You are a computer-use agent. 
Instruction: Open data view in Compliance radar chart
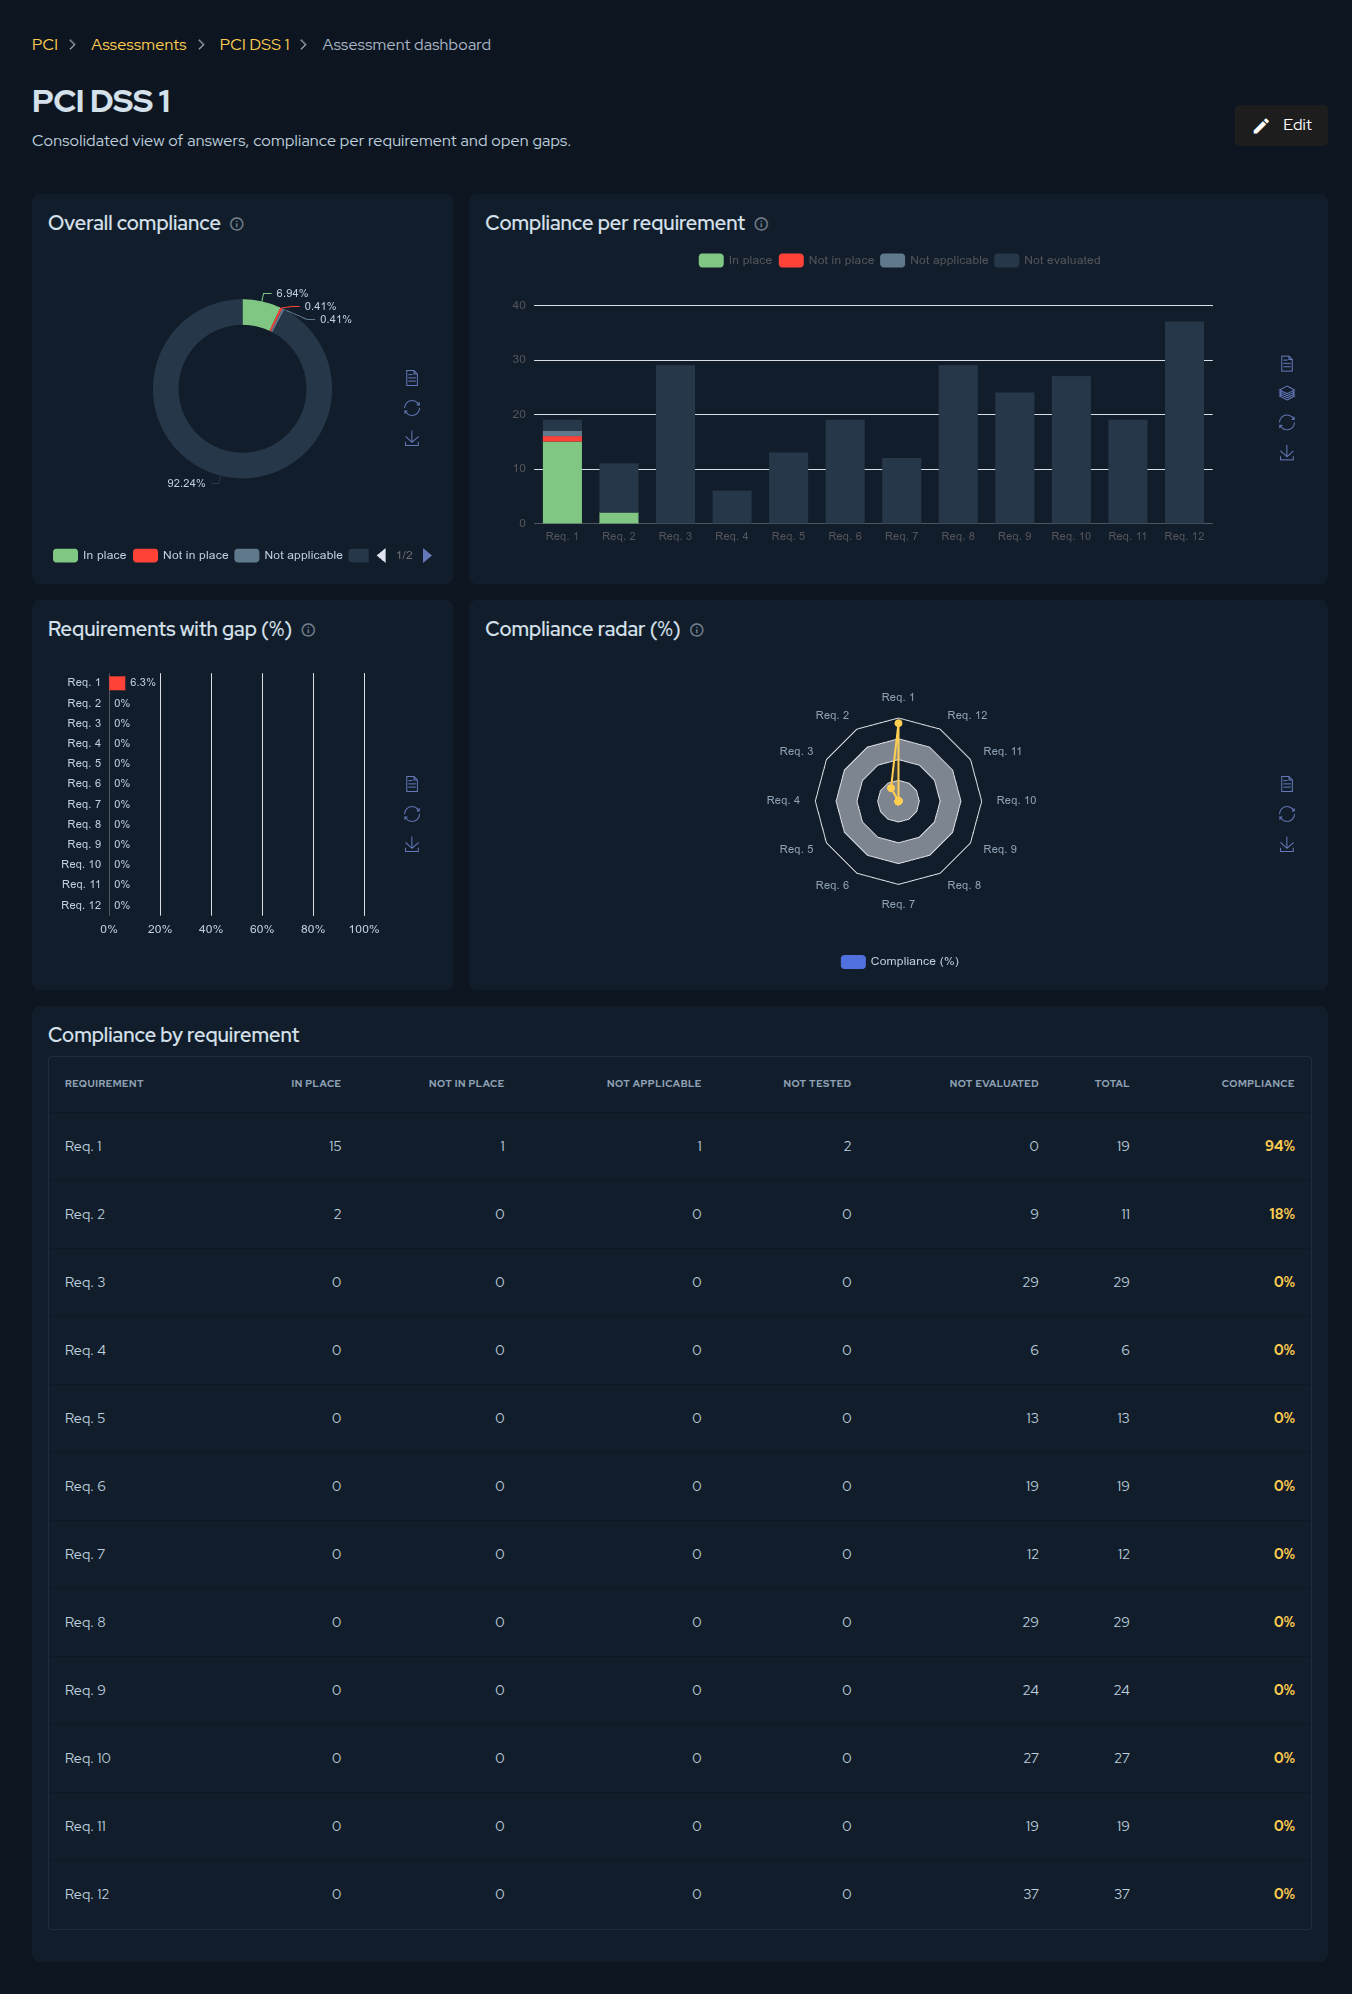coord(1287,784)
